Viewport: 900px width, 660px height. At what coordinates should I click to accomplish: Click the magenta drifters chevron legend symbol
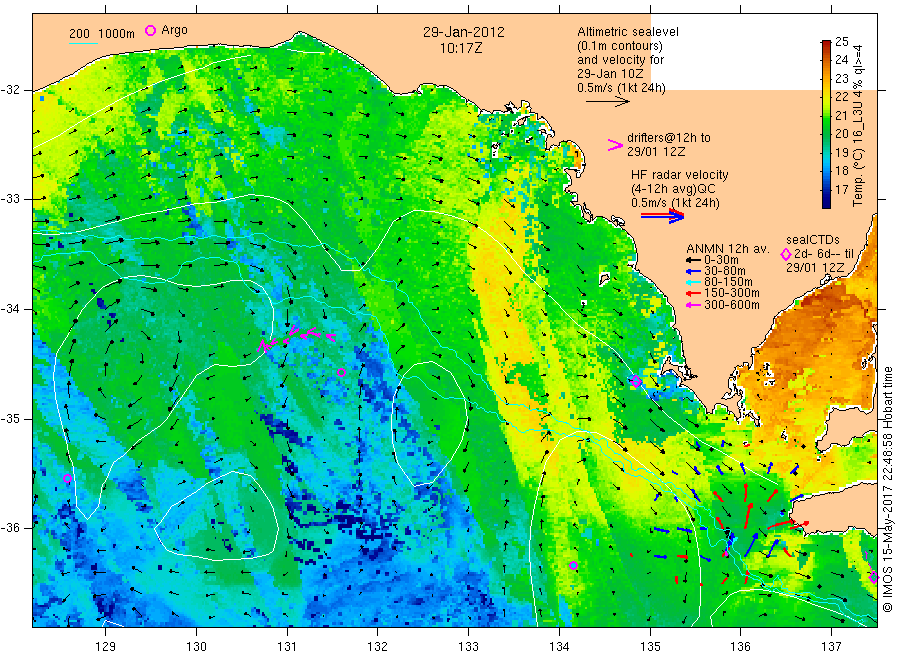click(615, 145)
